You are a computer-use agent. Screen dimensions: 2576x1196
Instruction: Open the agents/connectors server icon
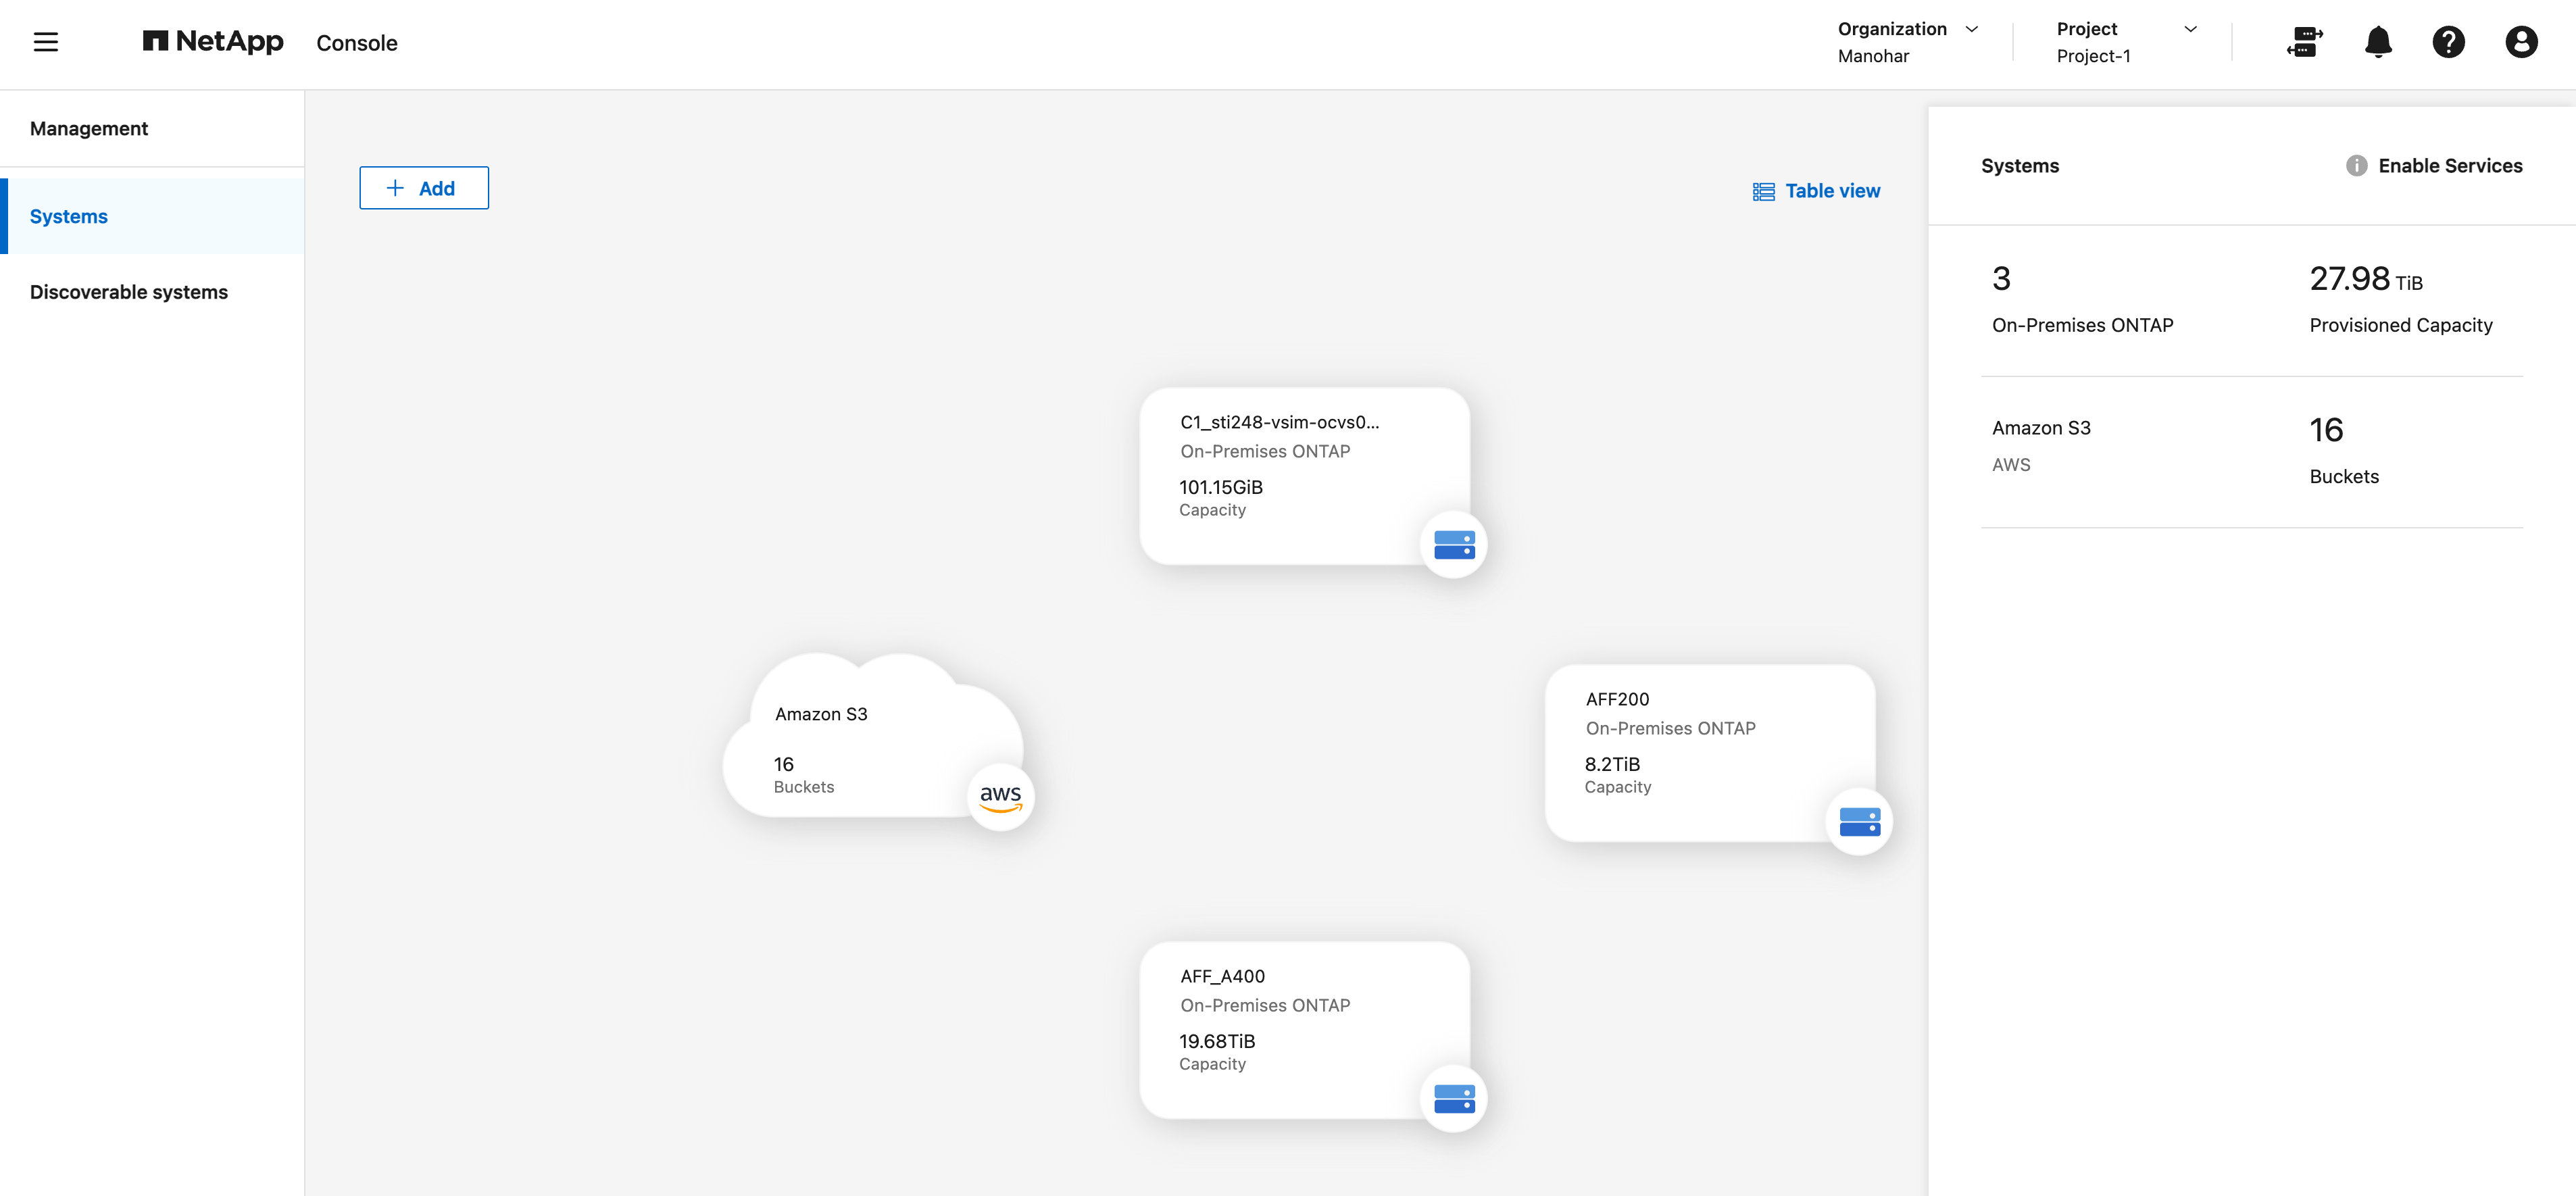tap(2304, 42)
